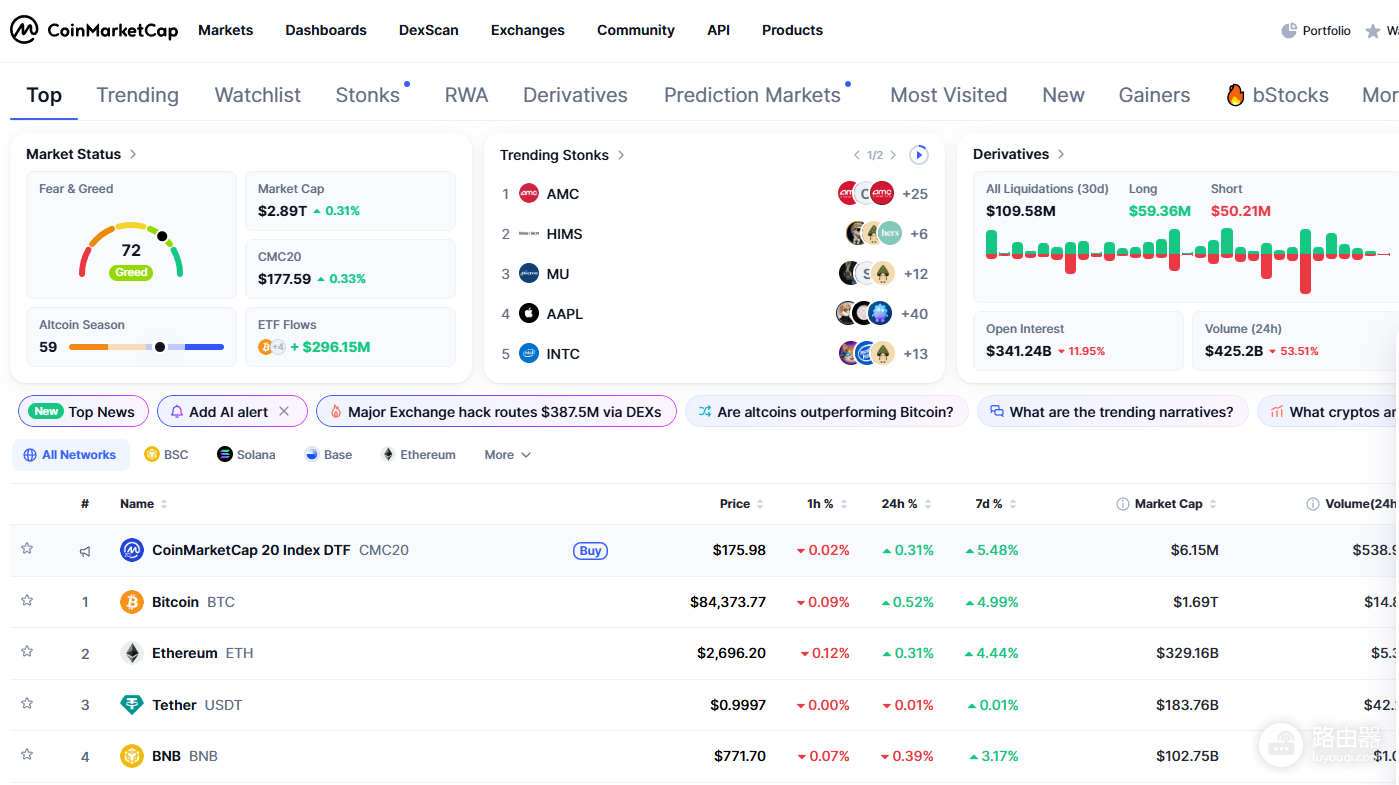Go to next Trending Stonks page
This screenshot has height=785, width=1399.
pyautogui.click(x=893, y=155)
